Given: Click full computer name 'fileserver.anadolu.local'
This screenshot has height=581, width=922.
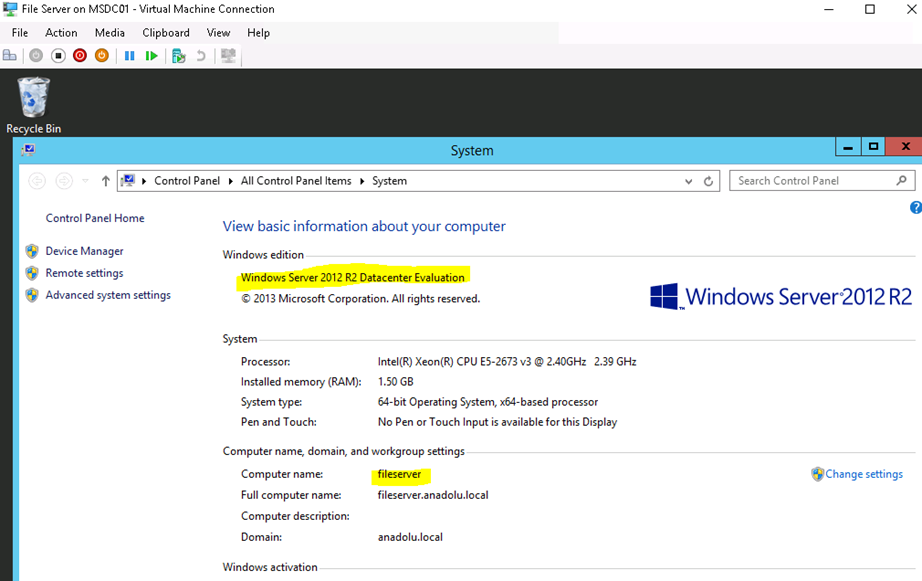Looking at the screenshot, I should tap(433, 495).
